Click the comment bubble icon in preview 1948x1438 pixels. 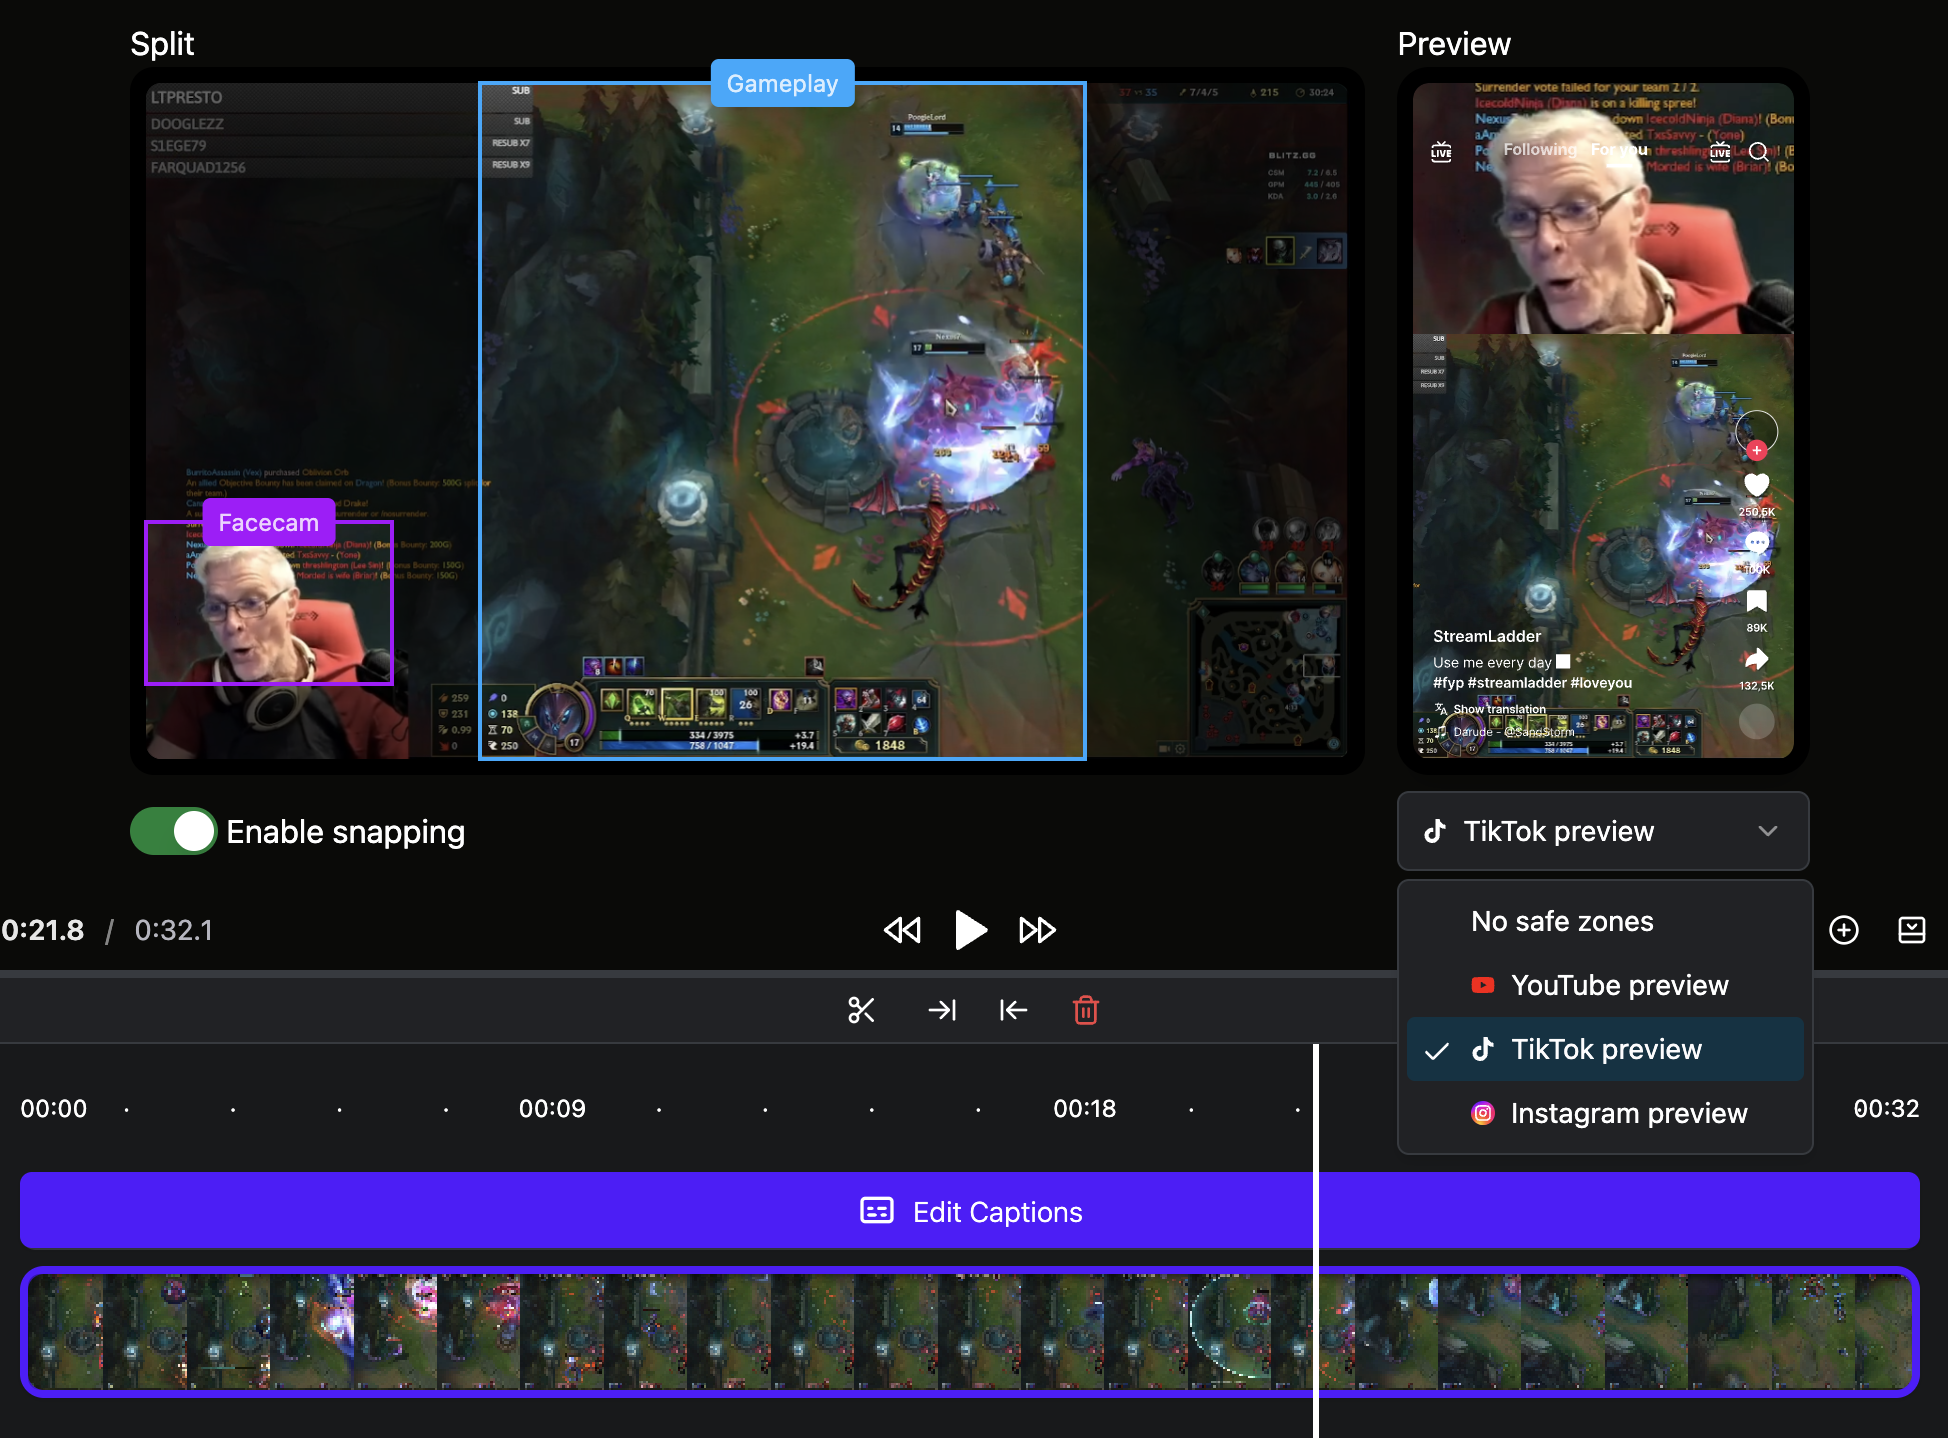[1757, 542]
